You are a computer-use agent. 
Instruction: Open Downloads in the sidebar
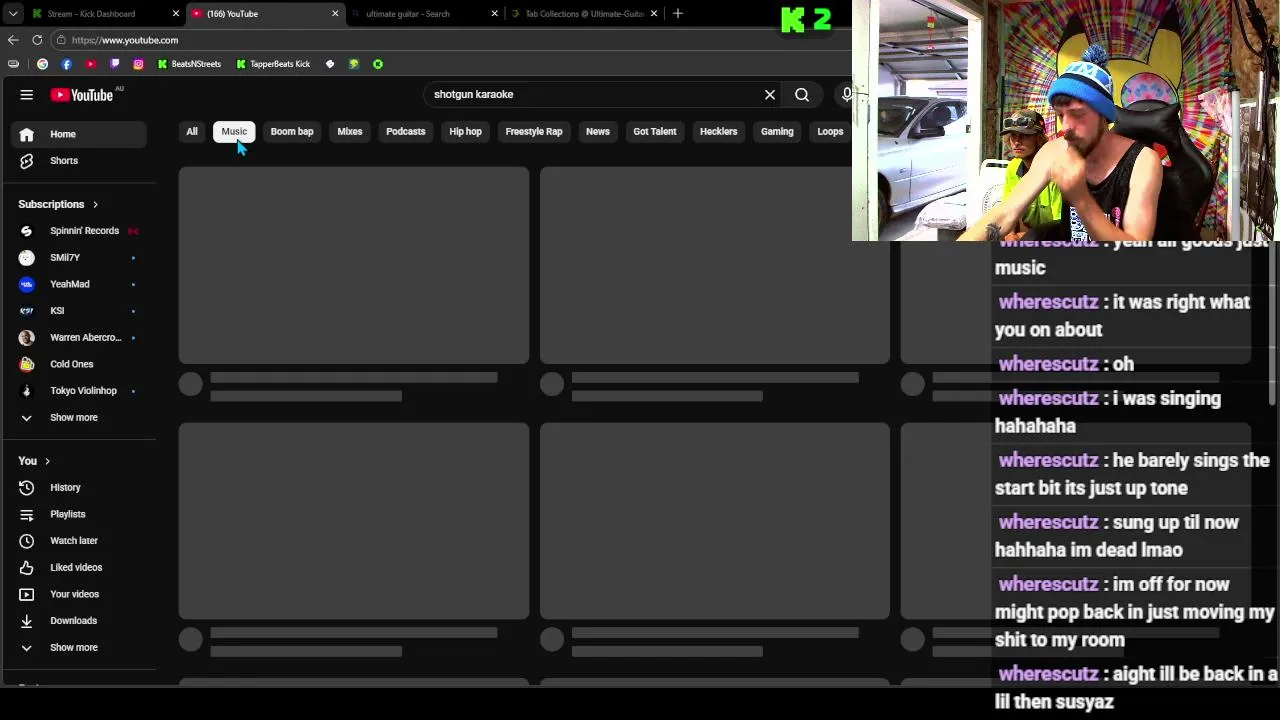coord(78,621)
